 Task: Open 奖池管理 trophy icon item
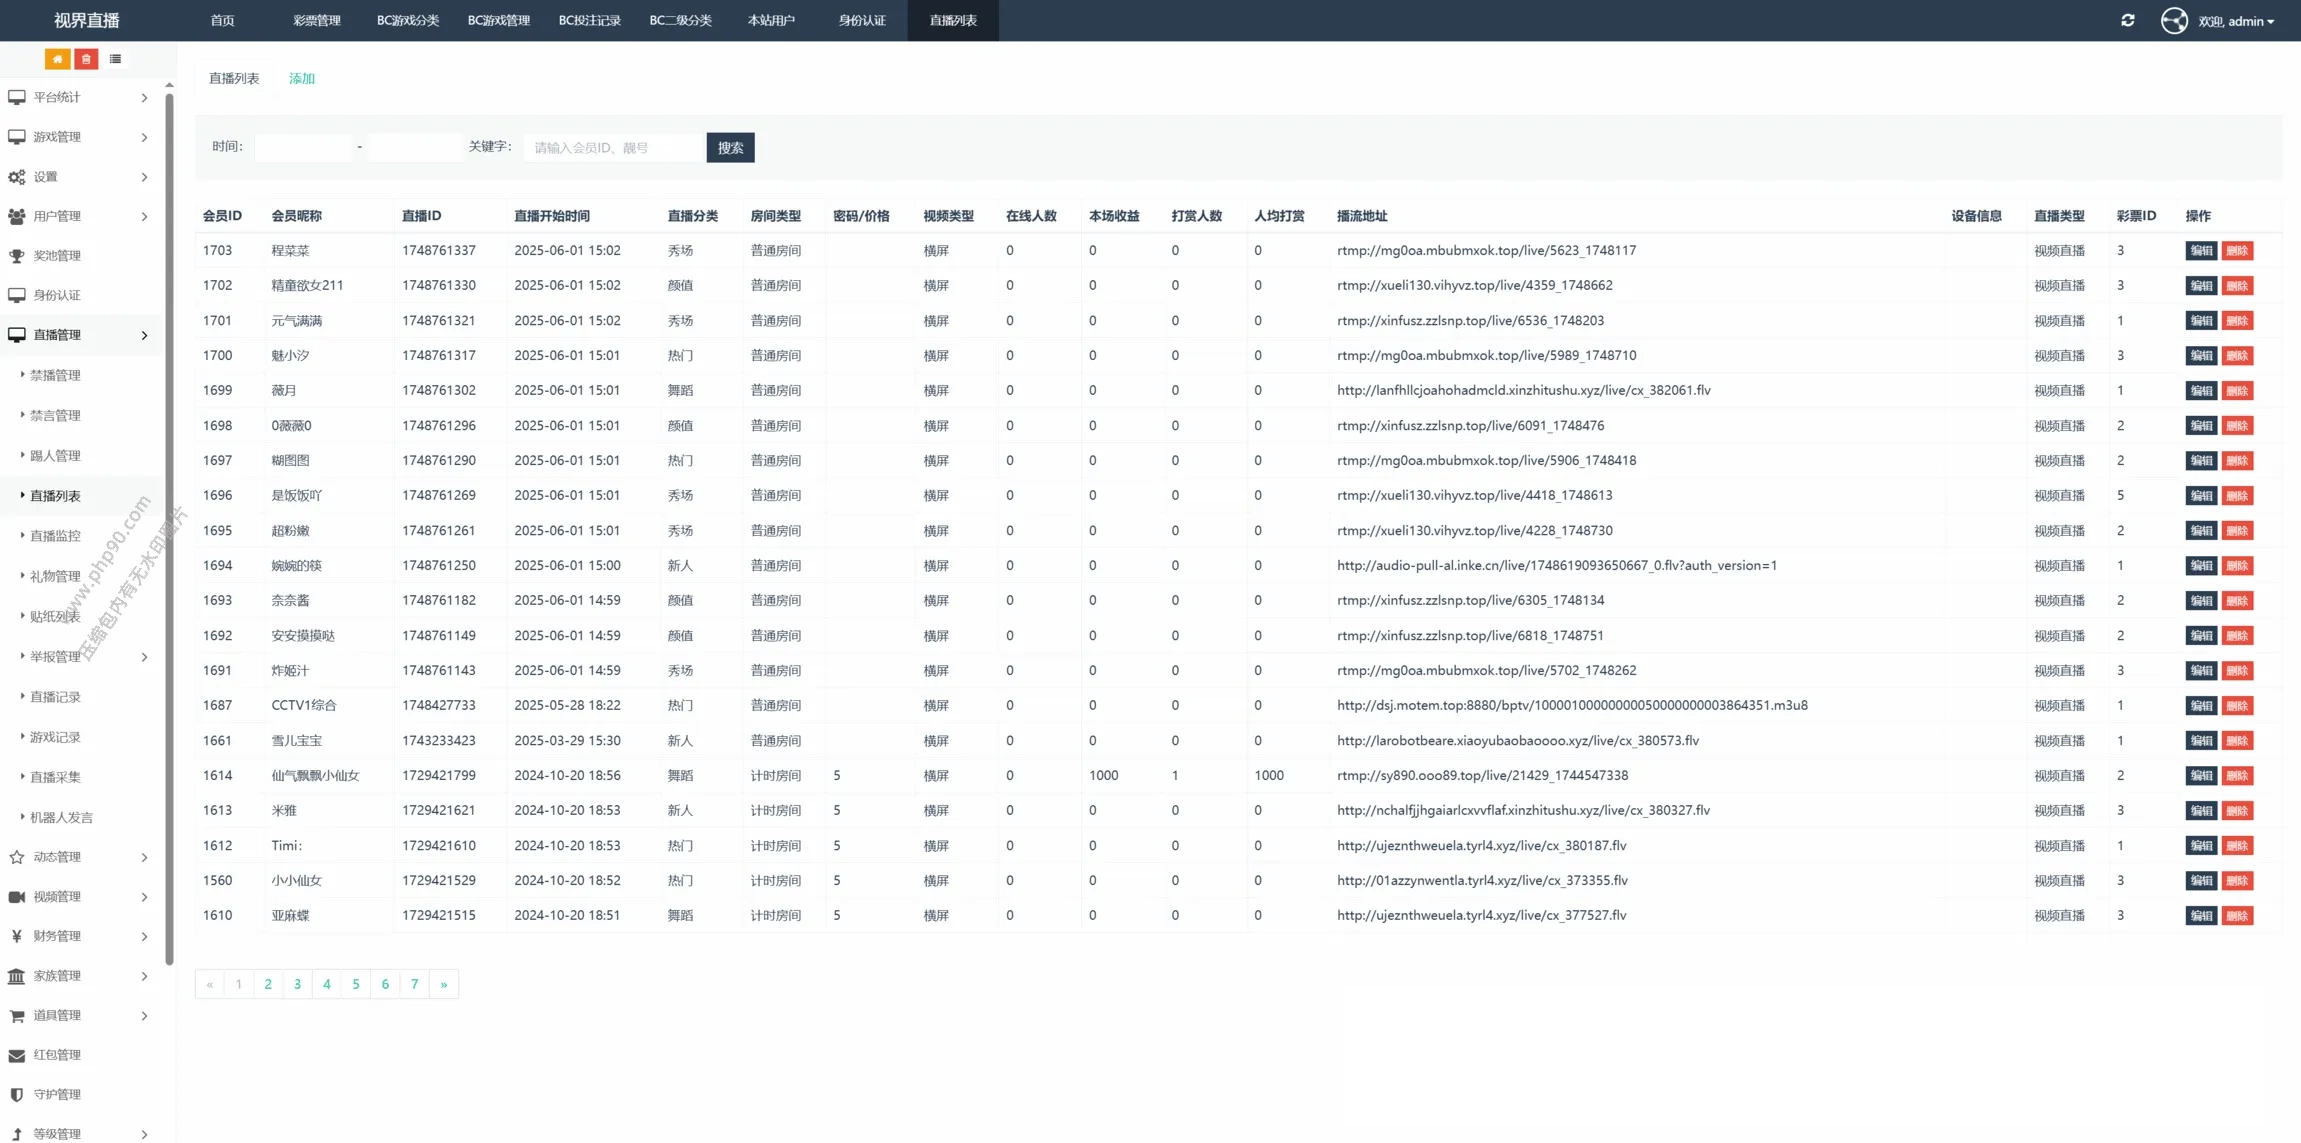coord(57,256)
